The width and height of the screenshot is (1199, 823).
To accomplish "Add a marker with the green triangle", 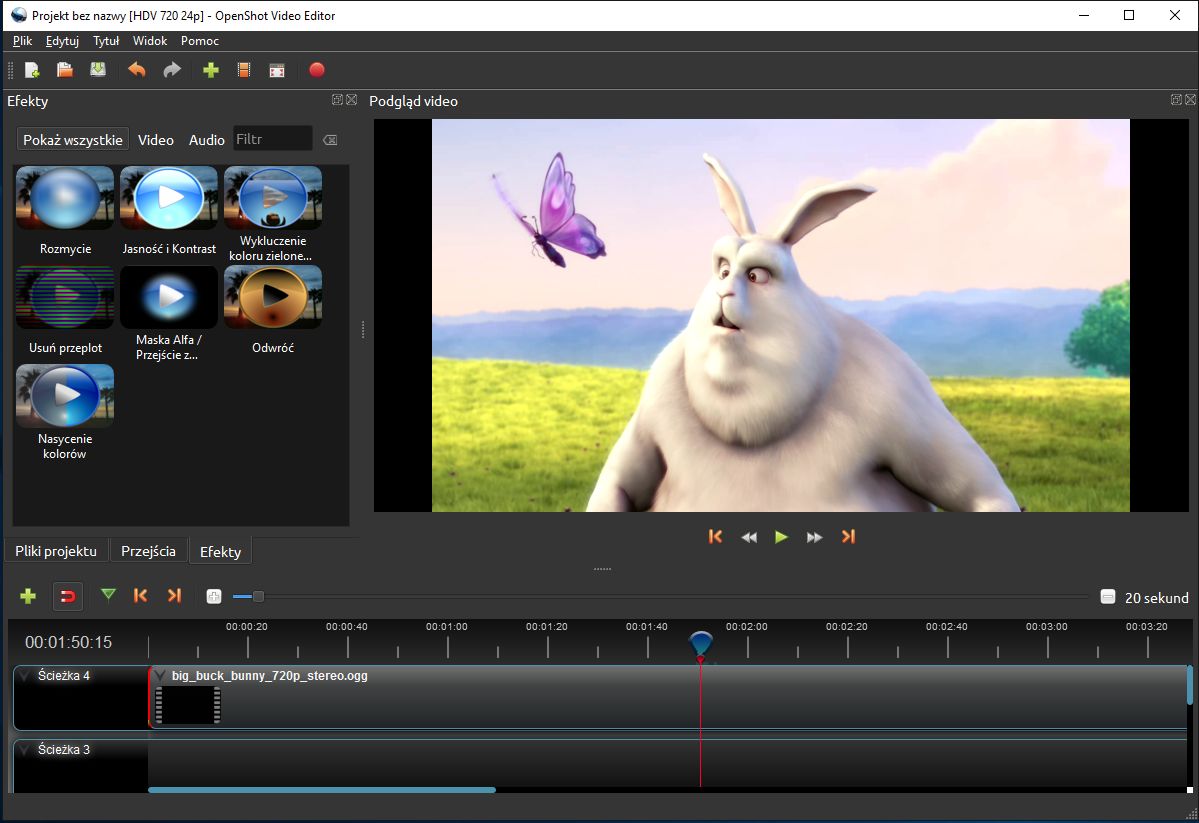I will tap(109, 595).
